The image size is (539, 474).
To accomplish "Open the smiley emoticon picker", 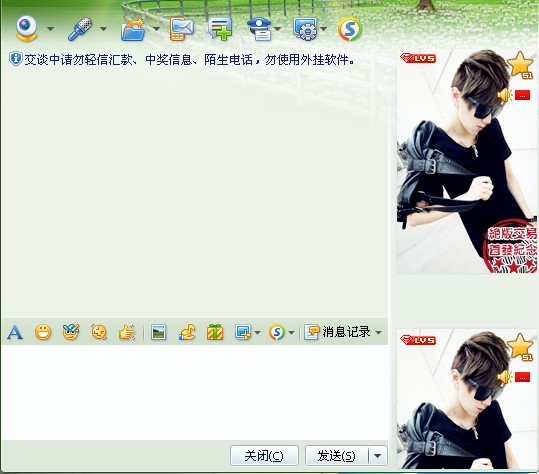I will [x=43, y=332].
